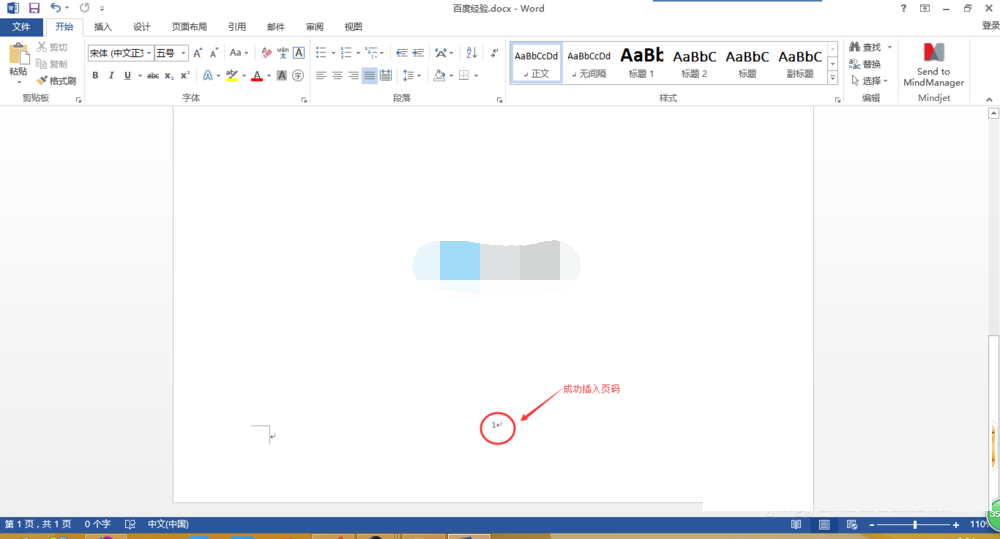Click the Send to MindManager icon
The width and height of the screenshot is (1000, 539).
[x=933, y=66]
